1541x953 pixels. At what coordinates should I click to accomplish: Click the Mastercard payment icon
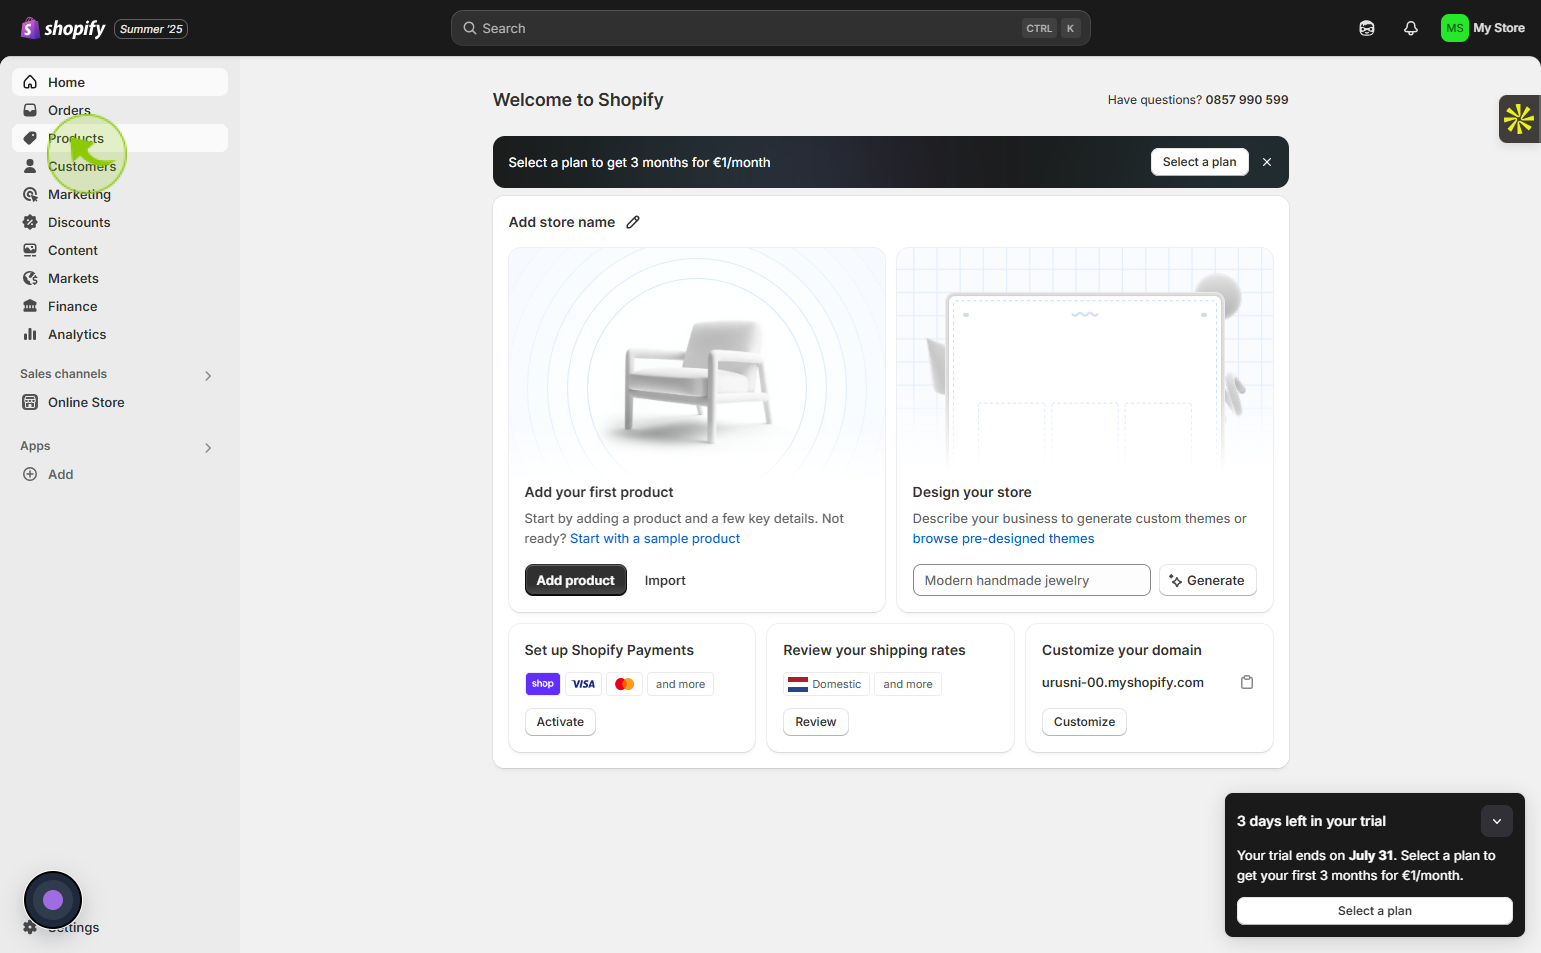[625, 684]
